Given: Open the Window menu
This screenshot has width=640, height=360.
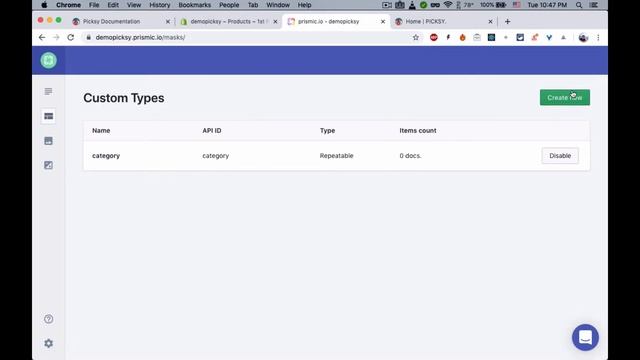Looking at the screenshot, I should pyautogui.click(x=278, y=5).
